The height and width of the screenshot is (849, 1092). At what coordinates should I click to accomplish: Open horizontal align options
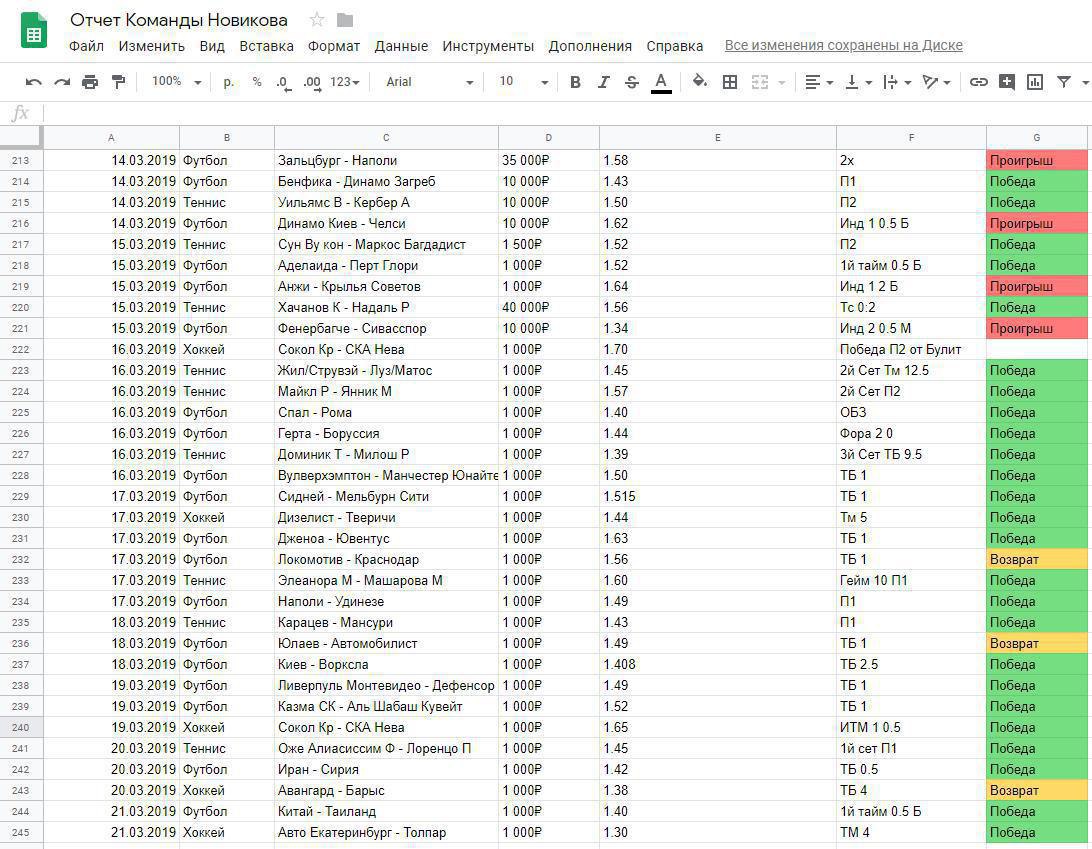(812, 82)
